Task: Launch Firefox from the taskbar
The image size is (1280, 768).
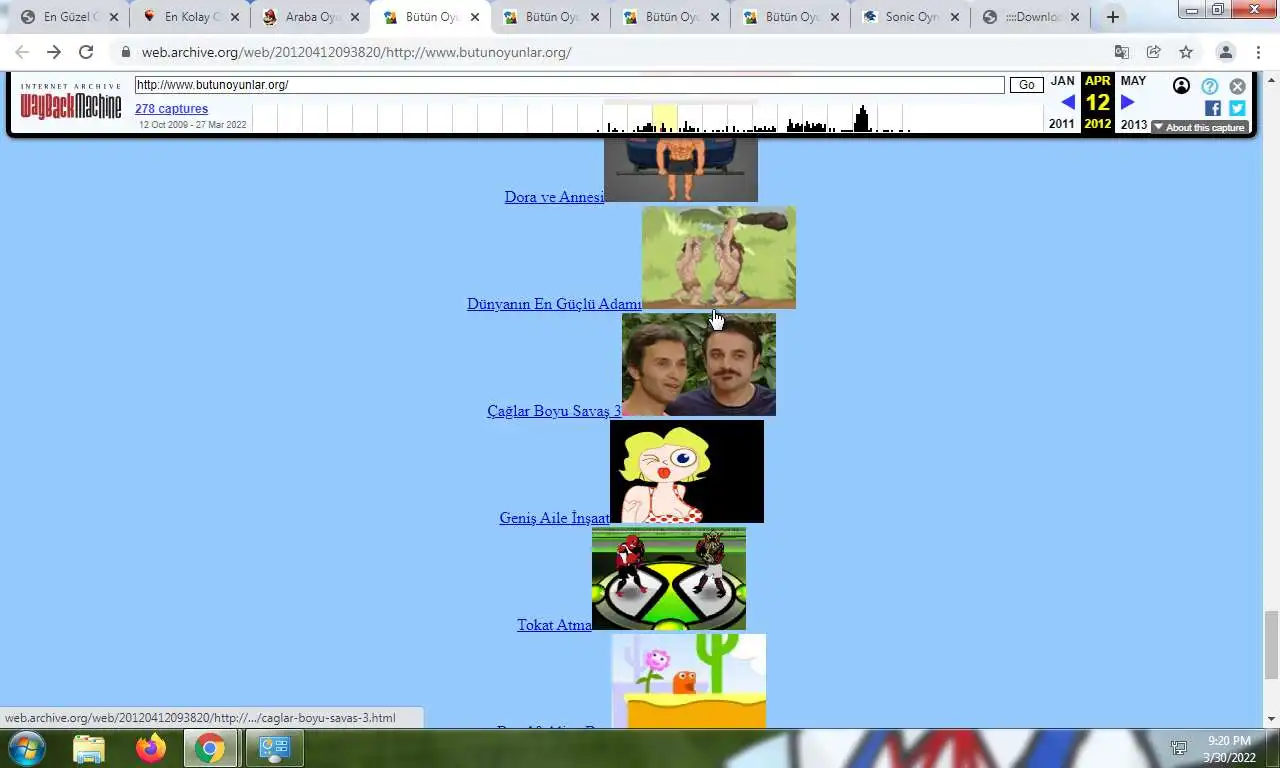Action: (x=151, y=748)
